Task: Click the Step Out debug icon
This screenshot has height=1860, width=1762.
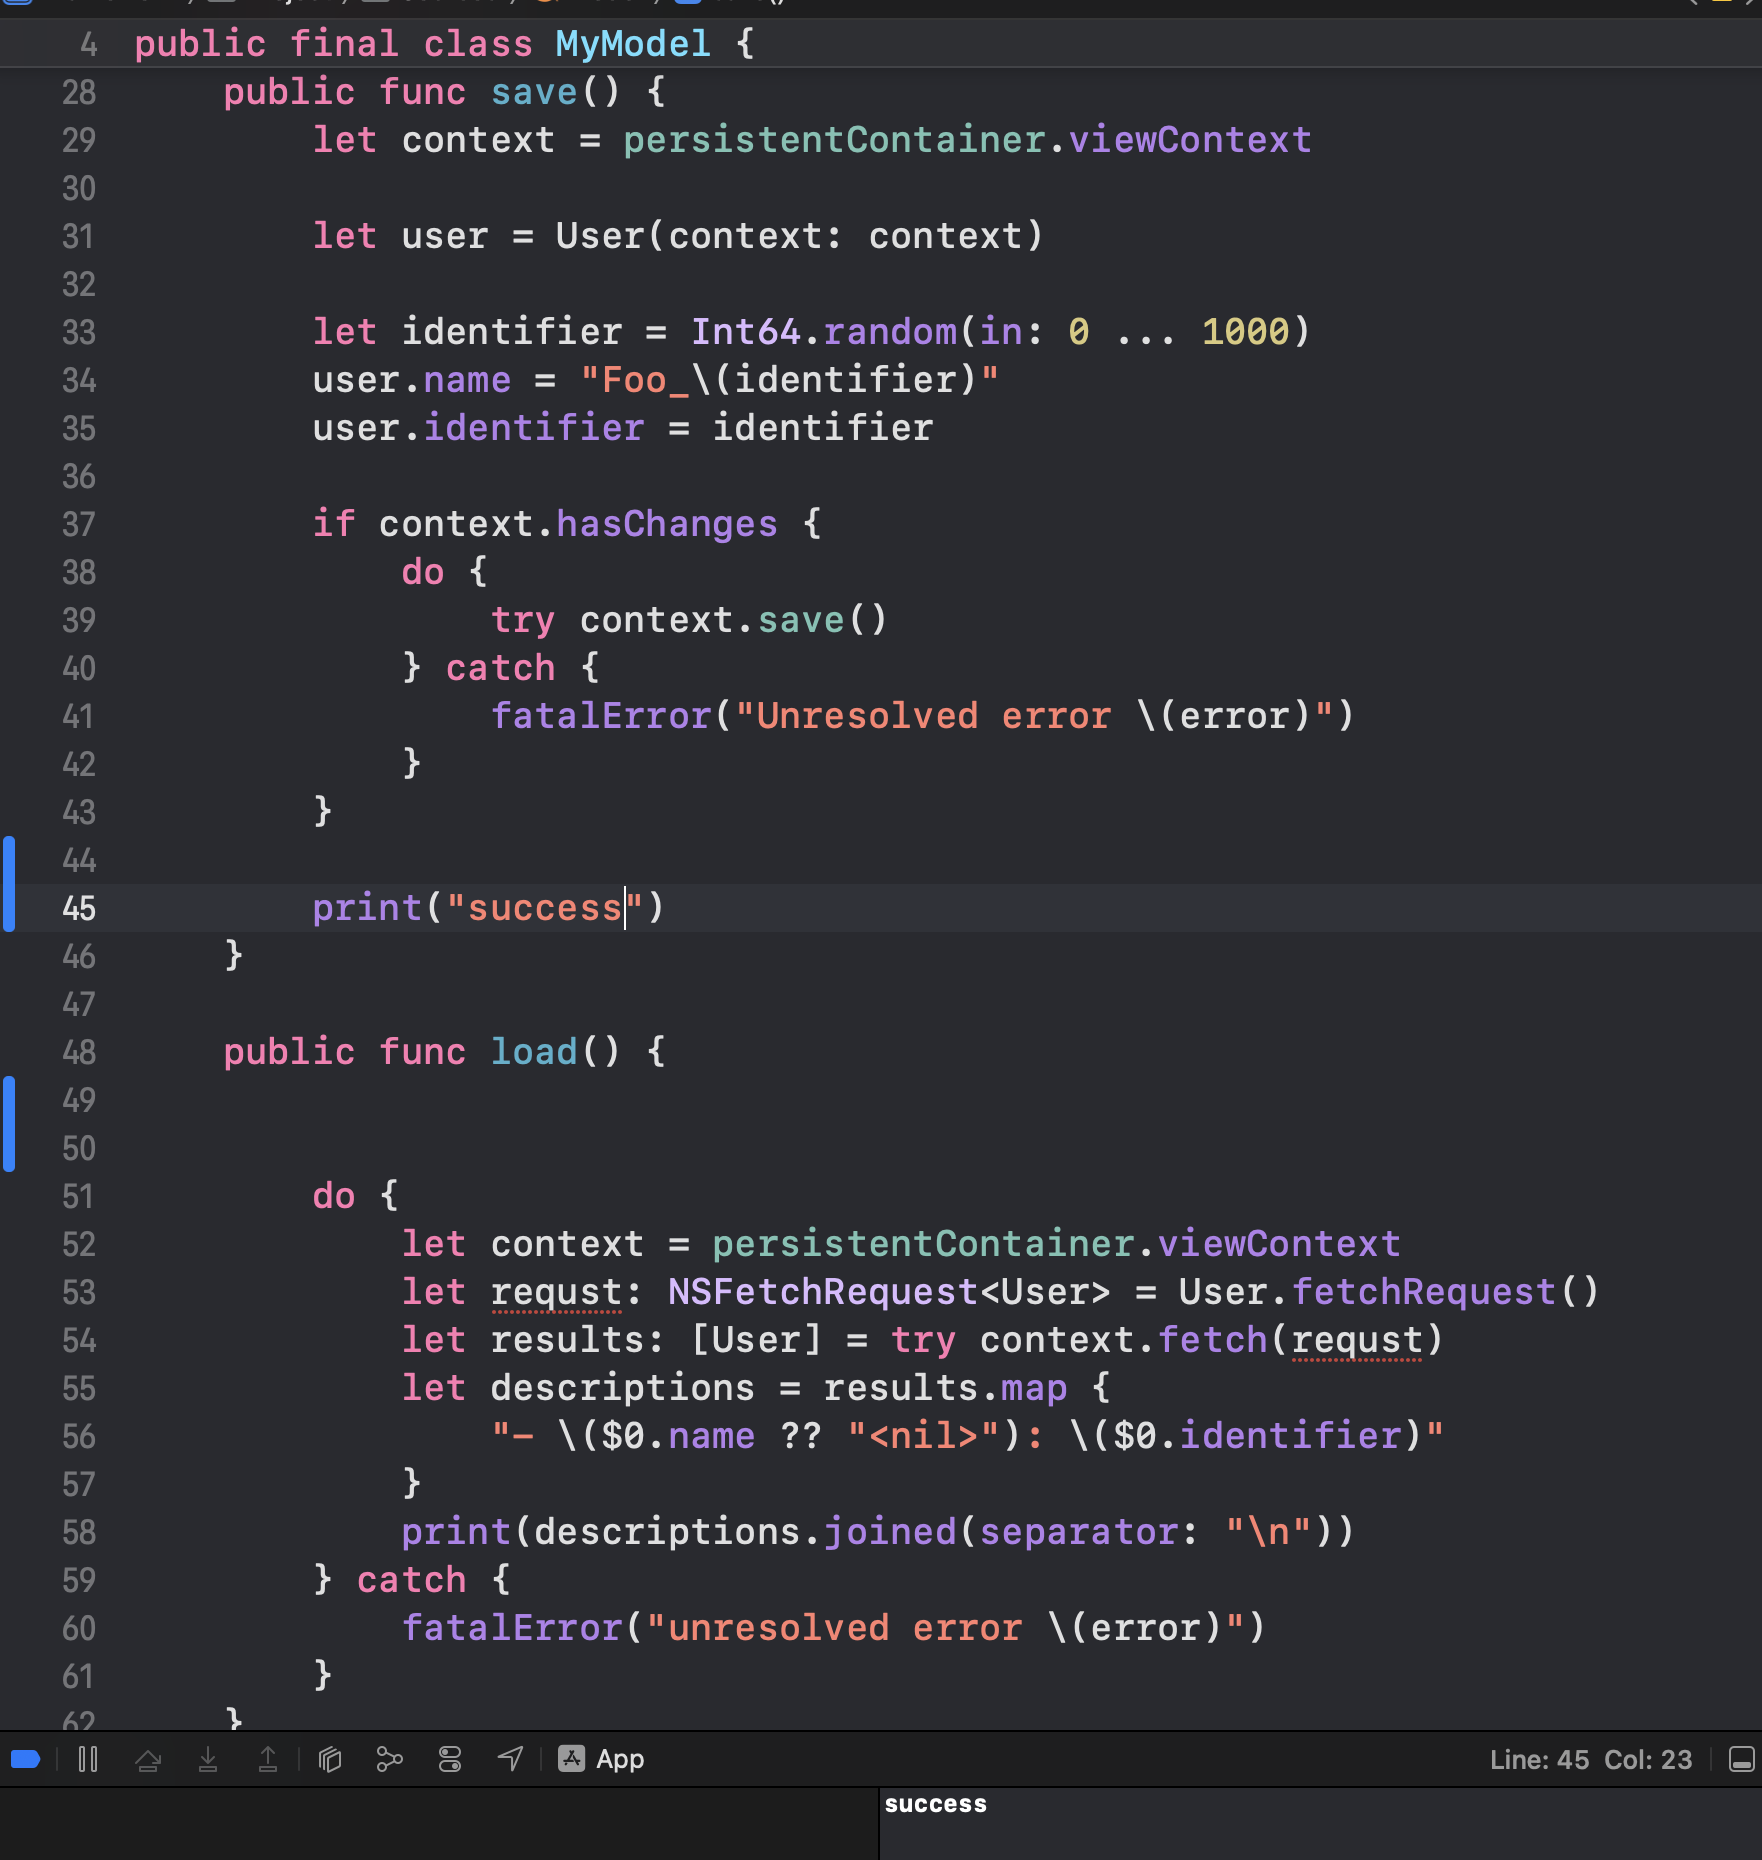Action: [268, 1759]
